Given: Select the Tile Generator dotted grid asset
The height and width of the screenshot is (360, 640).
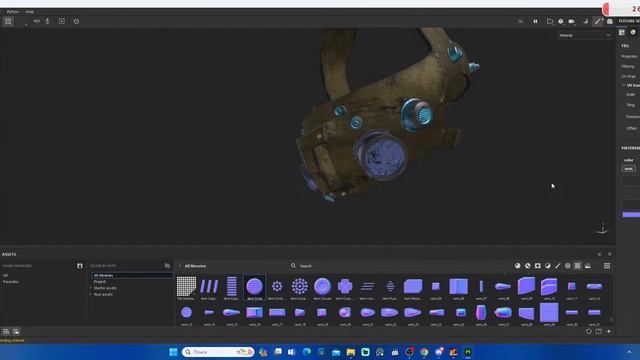Looking at the screenshot, I should (186, 288).
